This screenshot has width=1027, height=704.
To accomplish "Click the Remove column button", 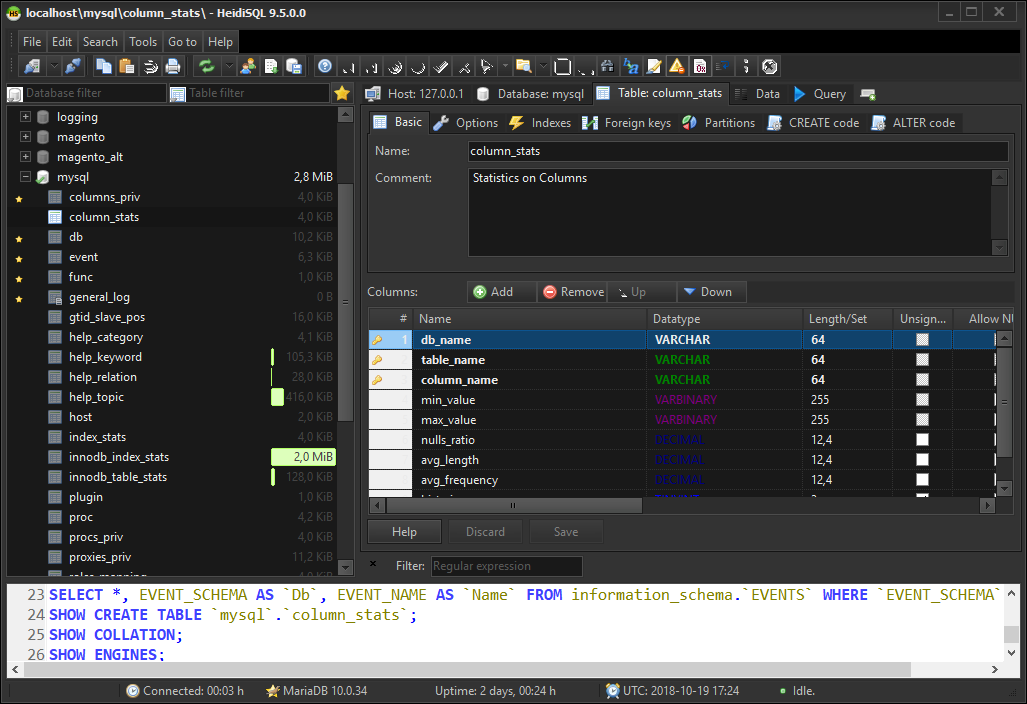I will 572,292.
